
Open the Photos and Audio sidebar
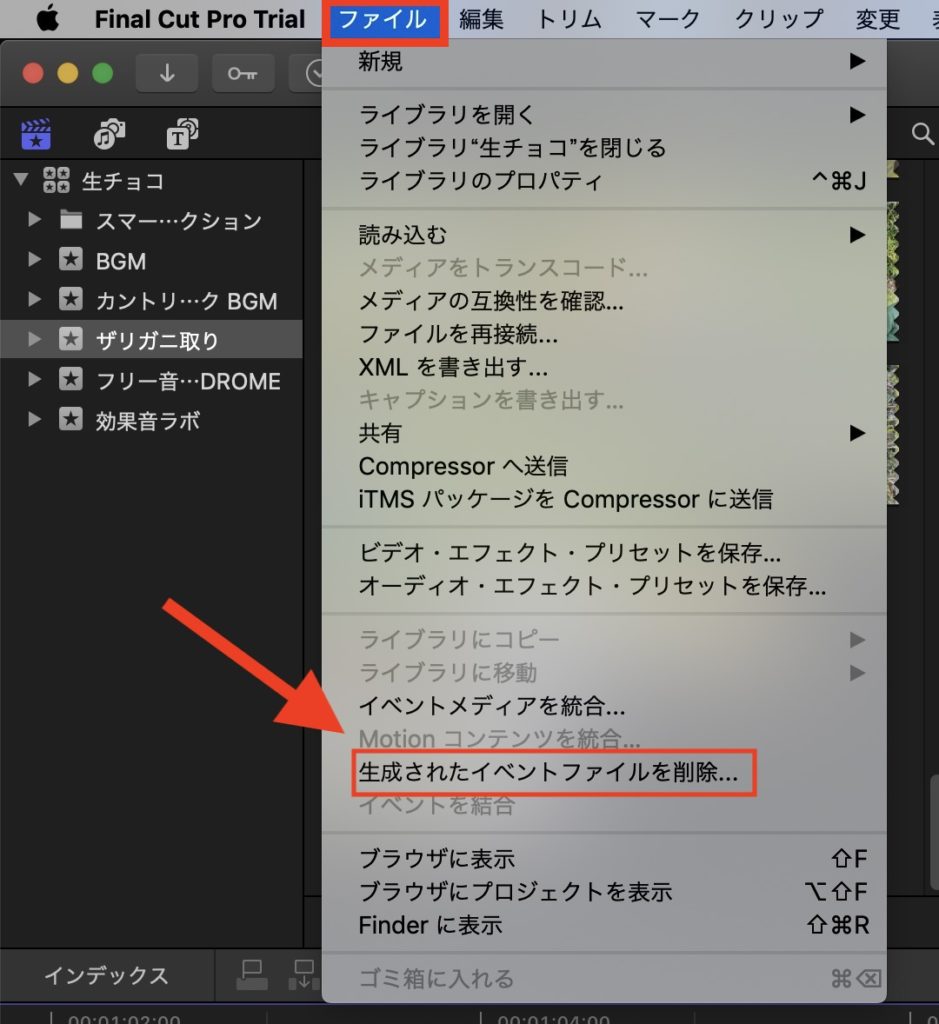(109, 134)
